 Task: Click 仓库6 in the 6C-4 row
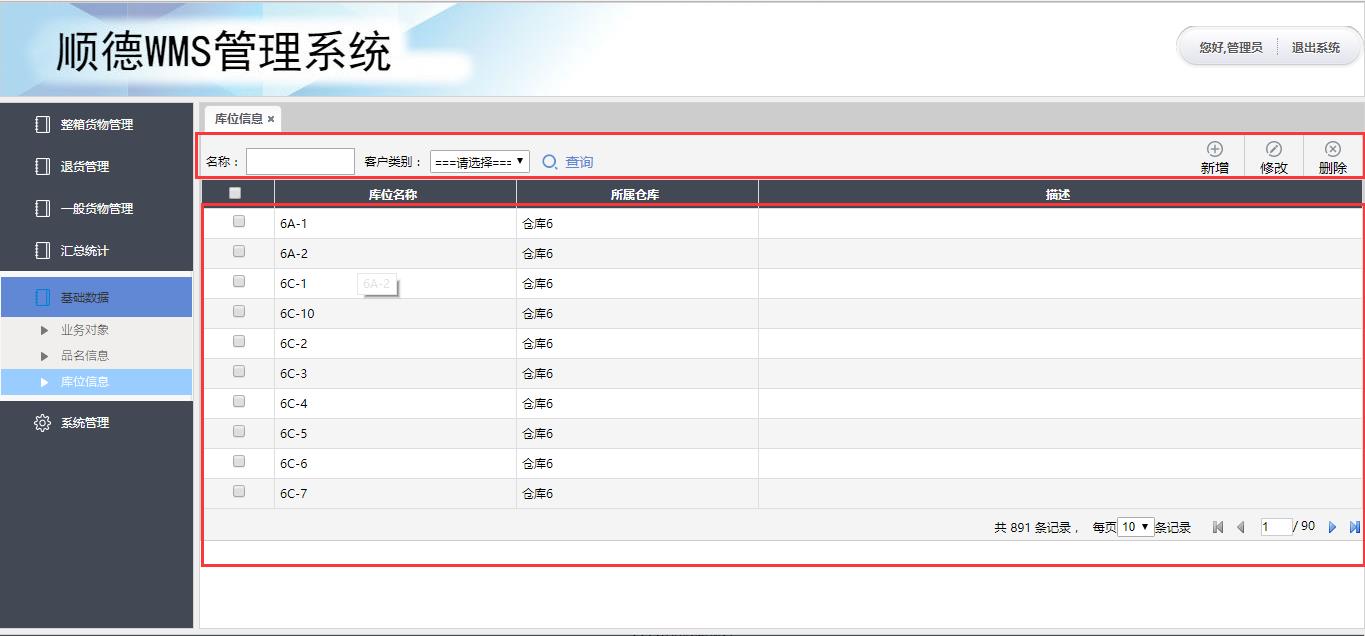[538, 404]
